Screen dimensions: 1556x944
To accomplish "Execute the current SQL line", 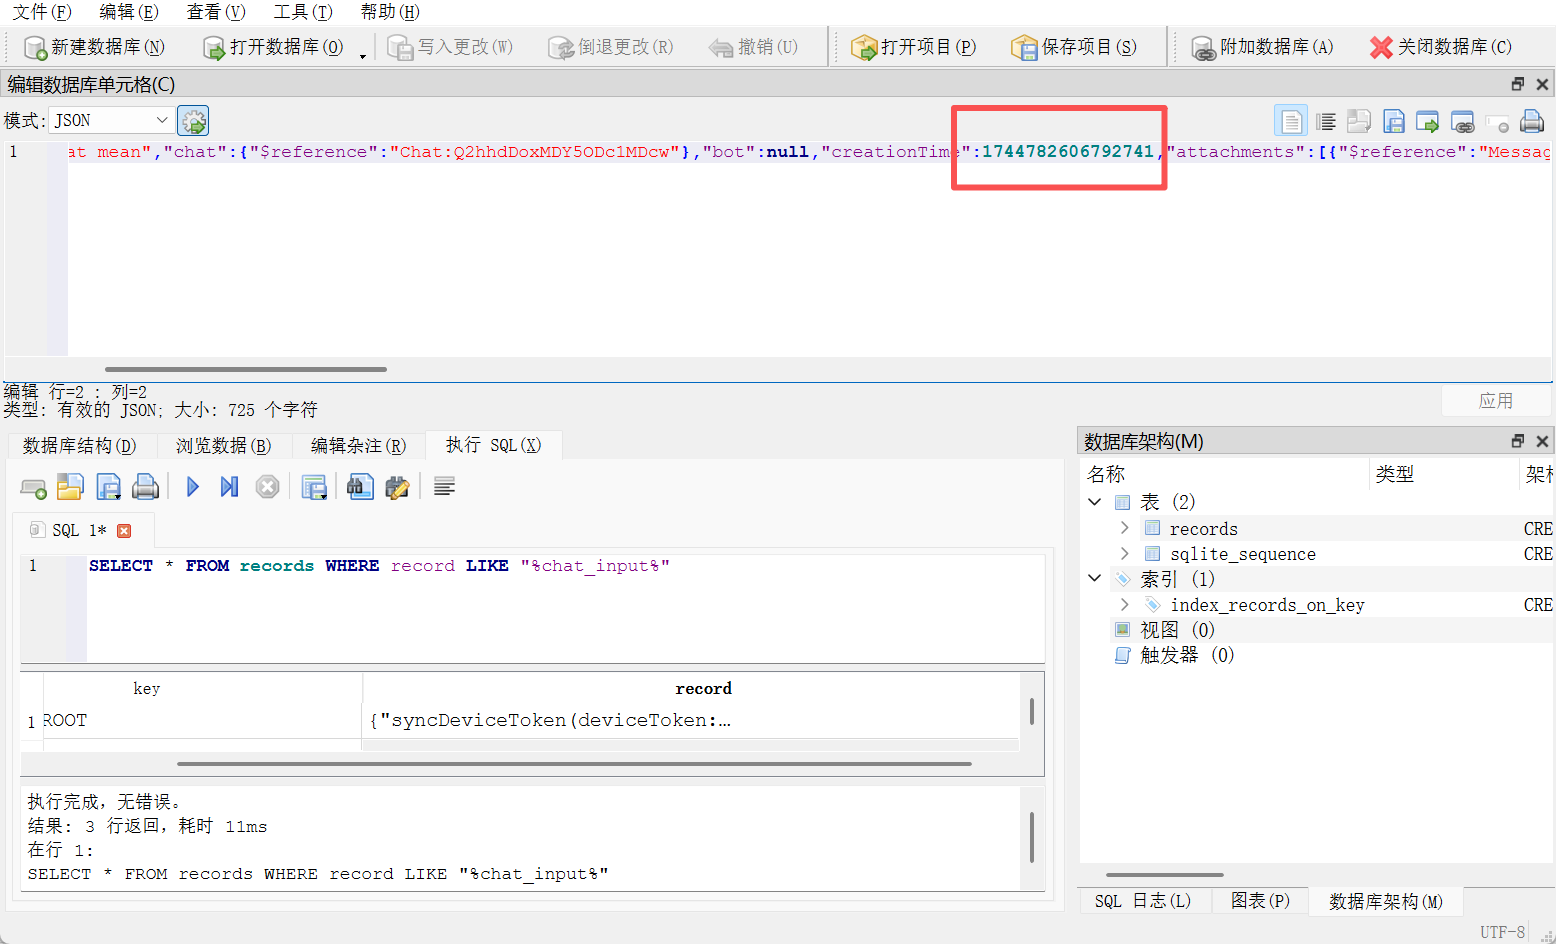I will (229, 487).
